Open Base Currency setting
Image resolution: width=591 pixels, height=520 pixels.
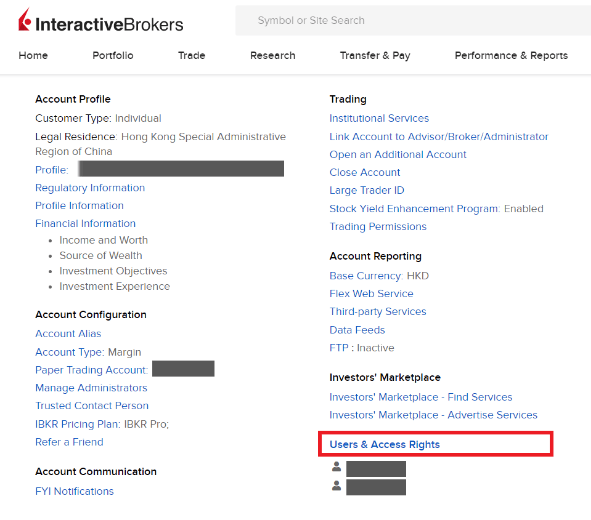(x=379, y=276)
